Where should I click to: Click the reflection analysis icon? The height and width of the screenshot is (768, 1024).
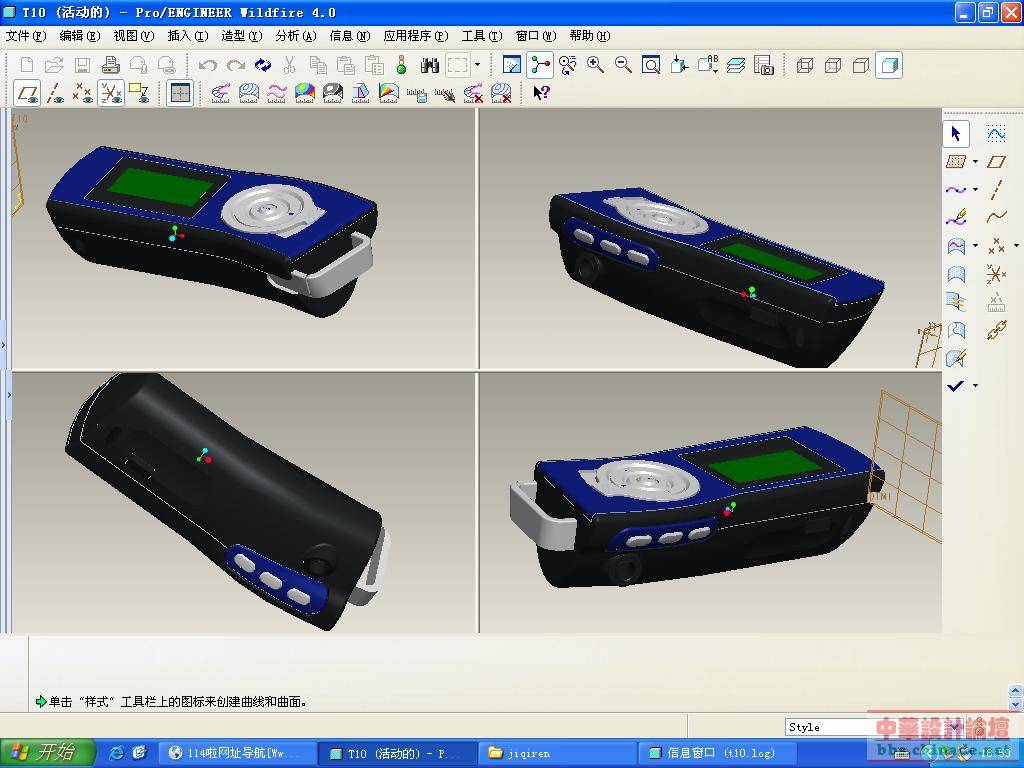point(332,93)
